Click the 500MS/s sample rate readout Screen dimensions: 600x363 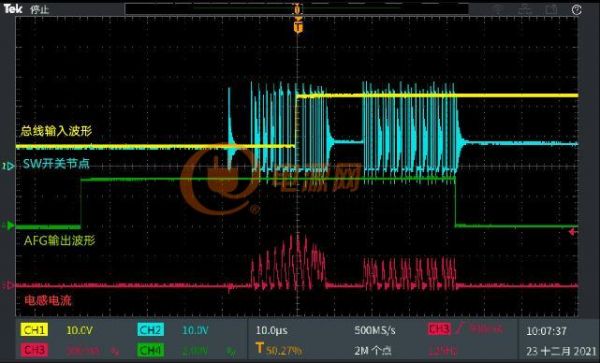click(375, 330)
